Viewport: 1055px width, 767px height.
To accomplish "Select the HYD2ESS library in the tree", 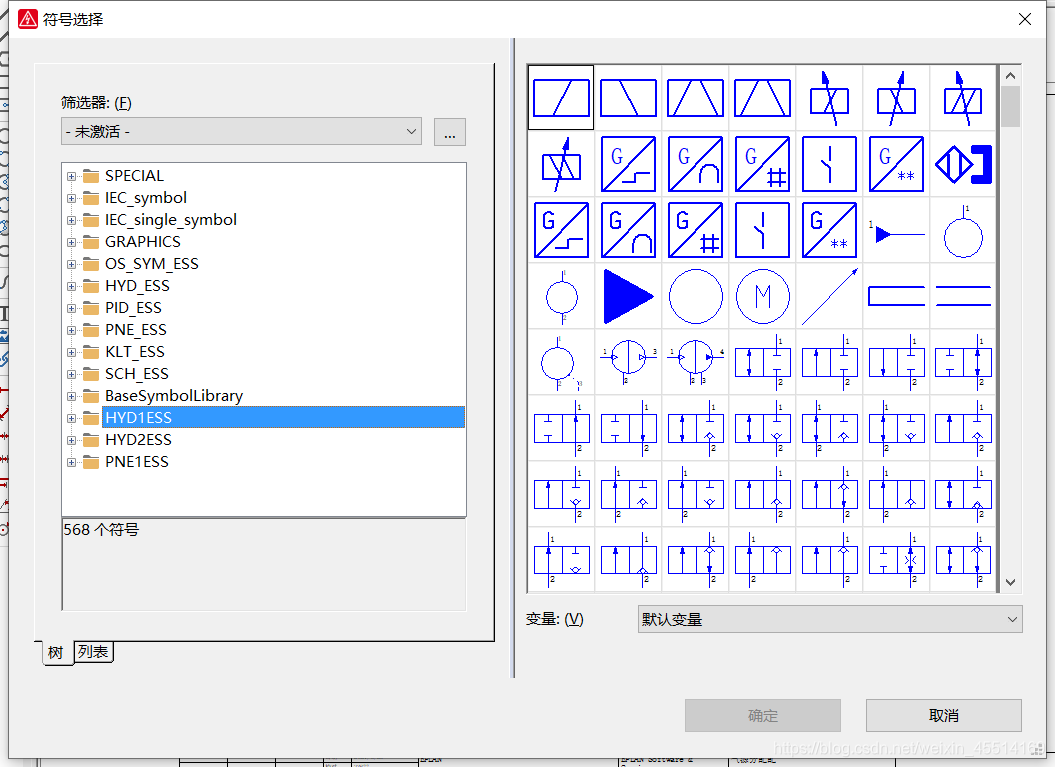I will pos(138,440).
